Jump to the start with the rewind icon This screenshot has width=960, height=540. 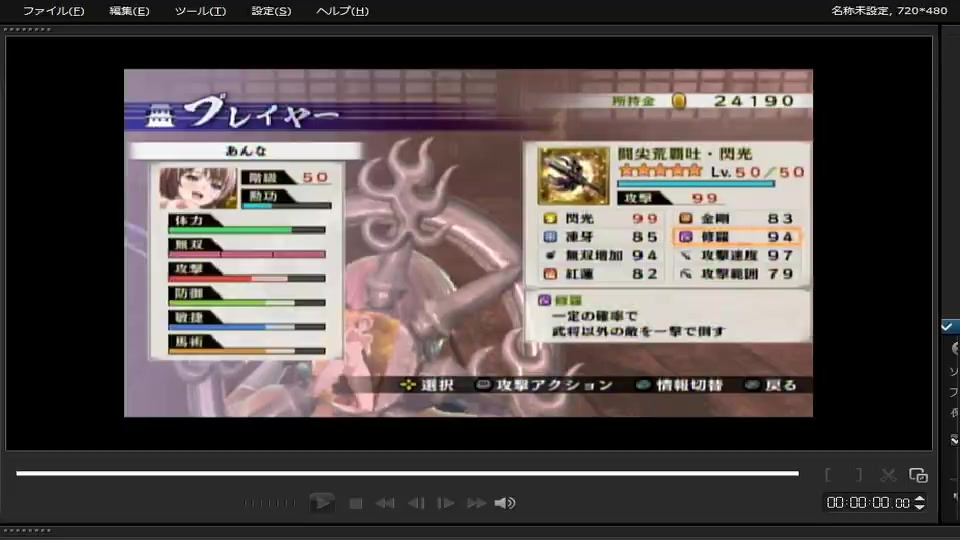click(385, 503)
